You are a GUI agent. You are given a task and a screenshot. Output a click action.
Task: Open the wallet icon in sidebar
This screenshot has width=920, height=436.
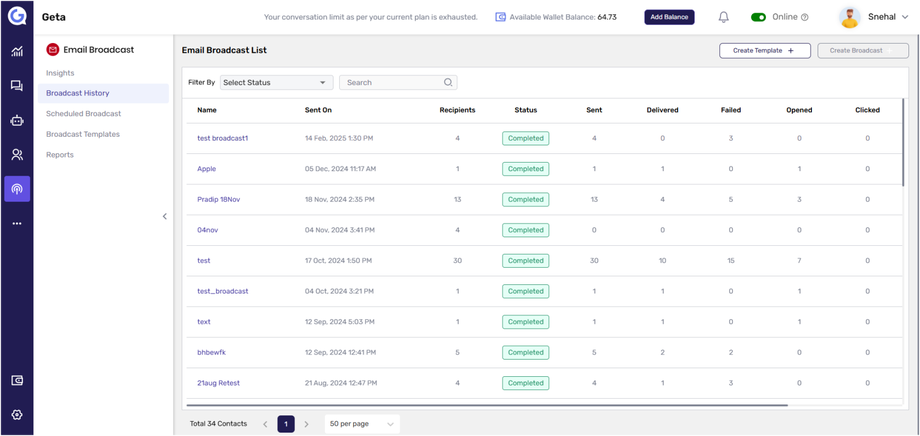click(x=17, y=381)
